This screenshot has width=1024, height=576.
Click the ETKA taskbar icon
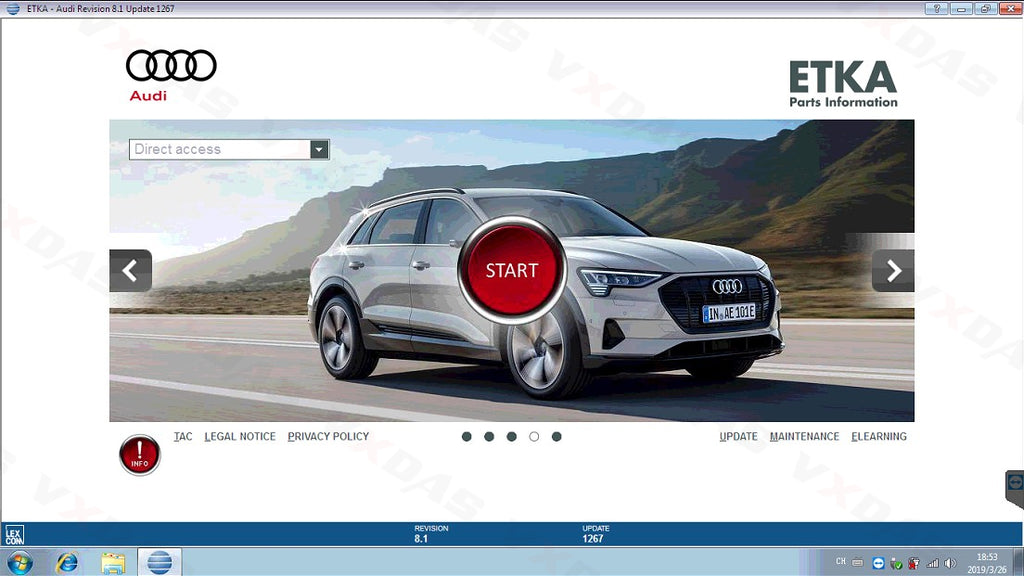pyautogui.click(x=159, y=562)
